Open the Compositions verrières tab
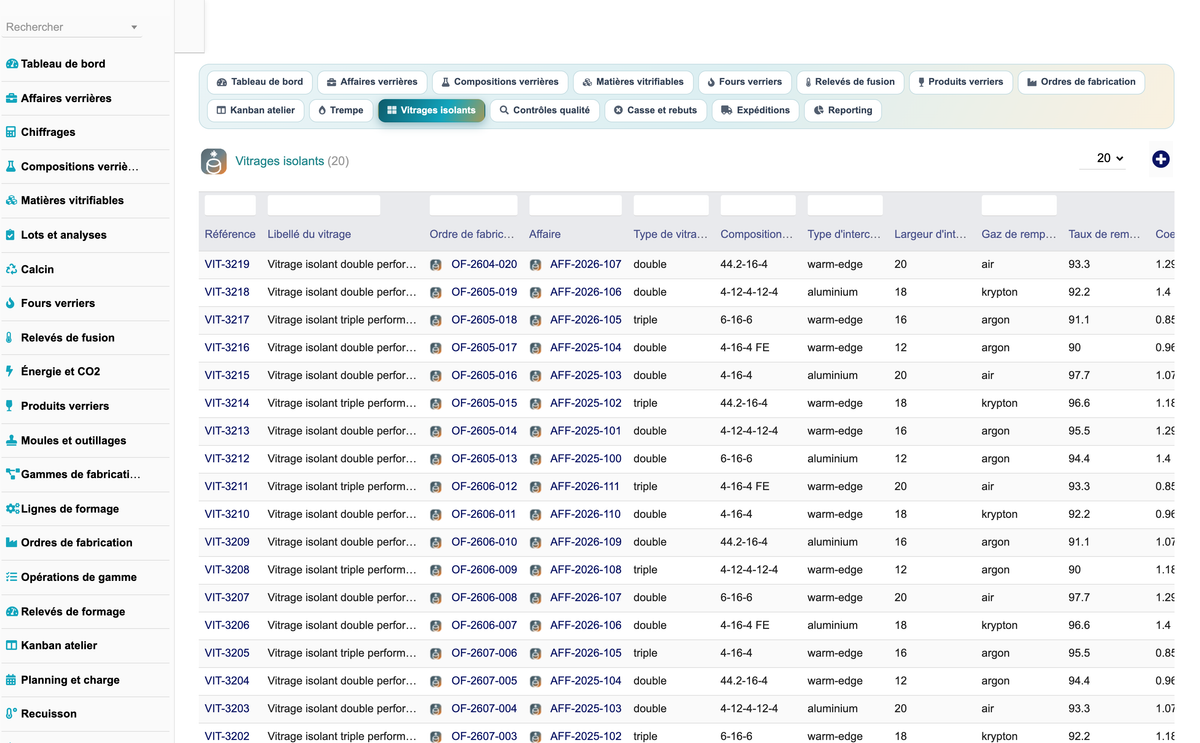 click(500, 82)
